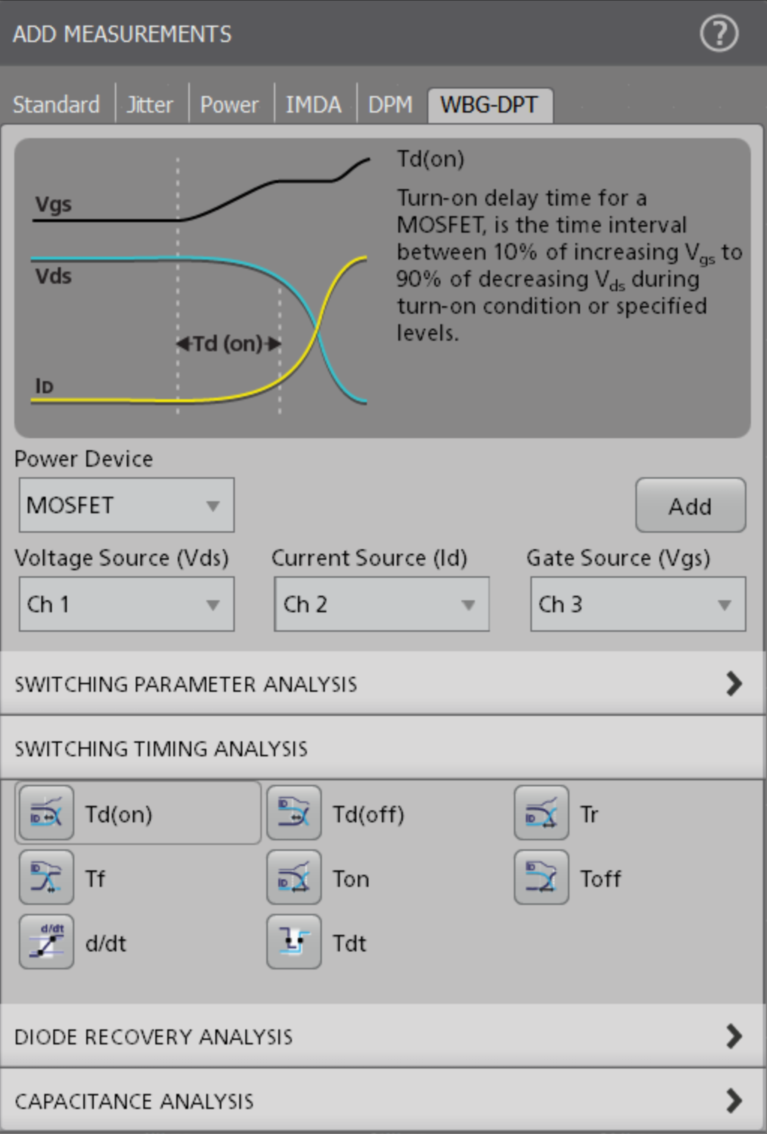The image size is (767, 1134).
Task: Select the Toff measurement icon
Action: (541, 878)
